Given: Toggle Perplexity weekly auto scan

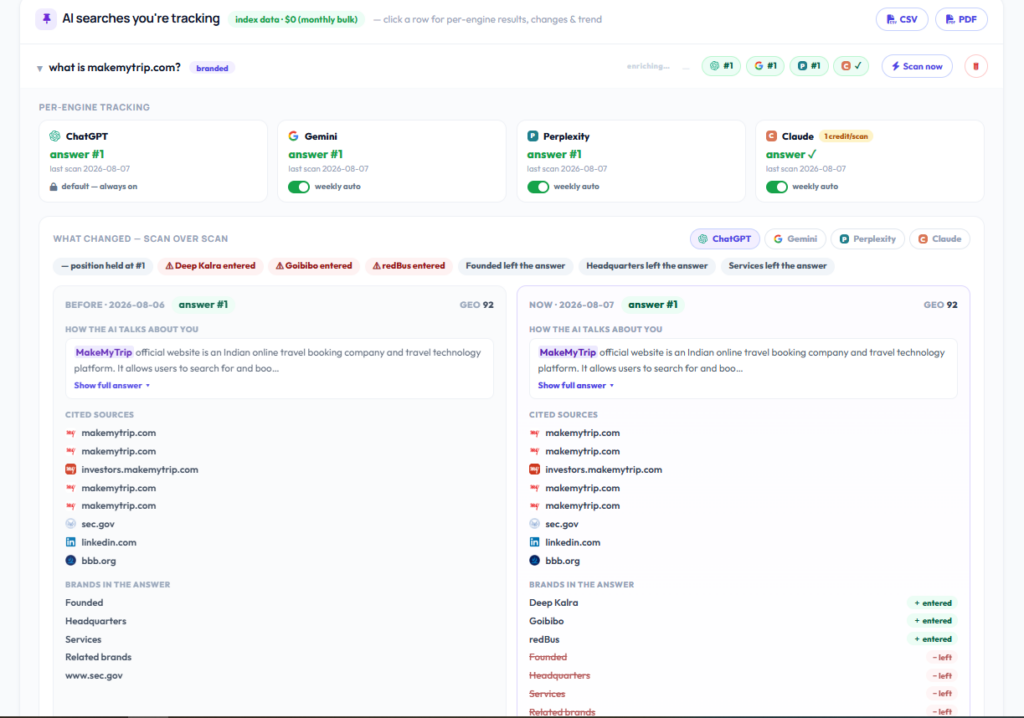Looking at the screenshot, I should pos(537,187).
